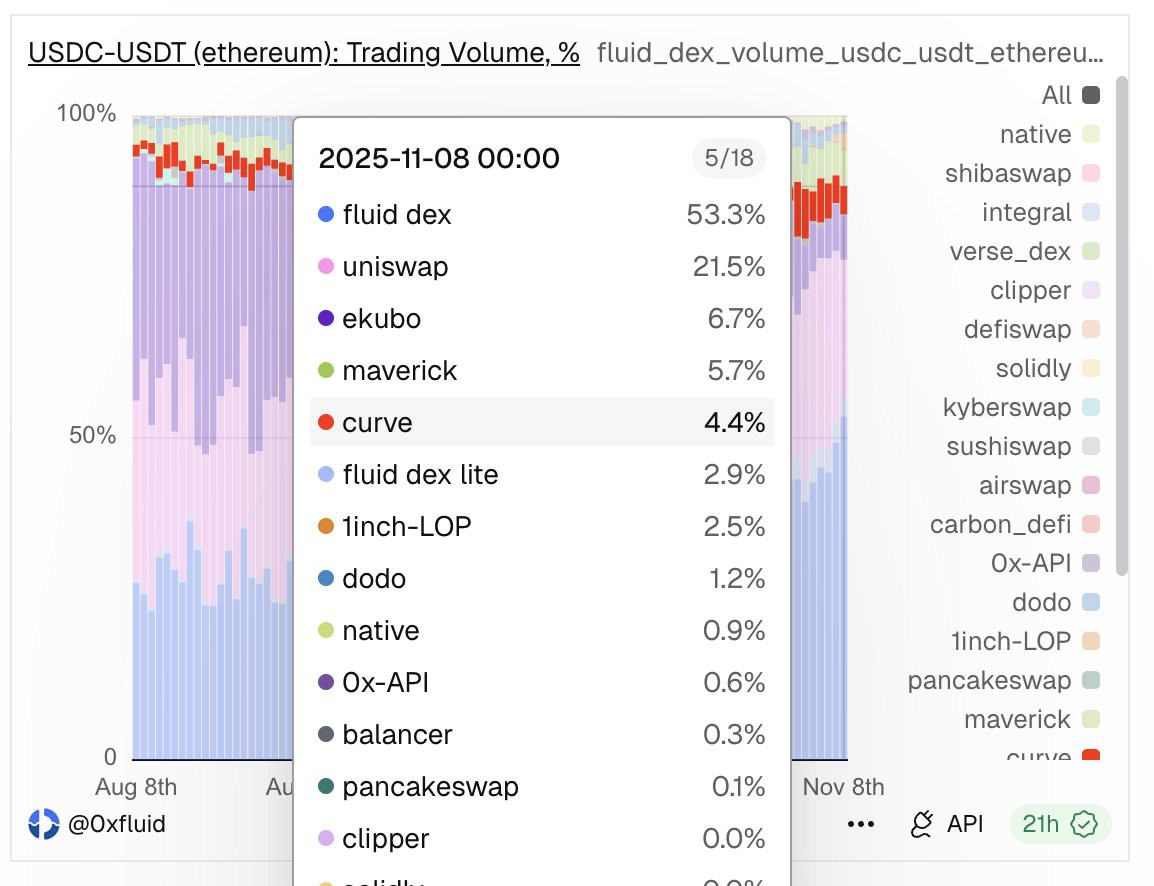Click the red curve legend swatch
Viewport: 1154px width, 886px height.
pyautogui.click(x=1091, y=755)
